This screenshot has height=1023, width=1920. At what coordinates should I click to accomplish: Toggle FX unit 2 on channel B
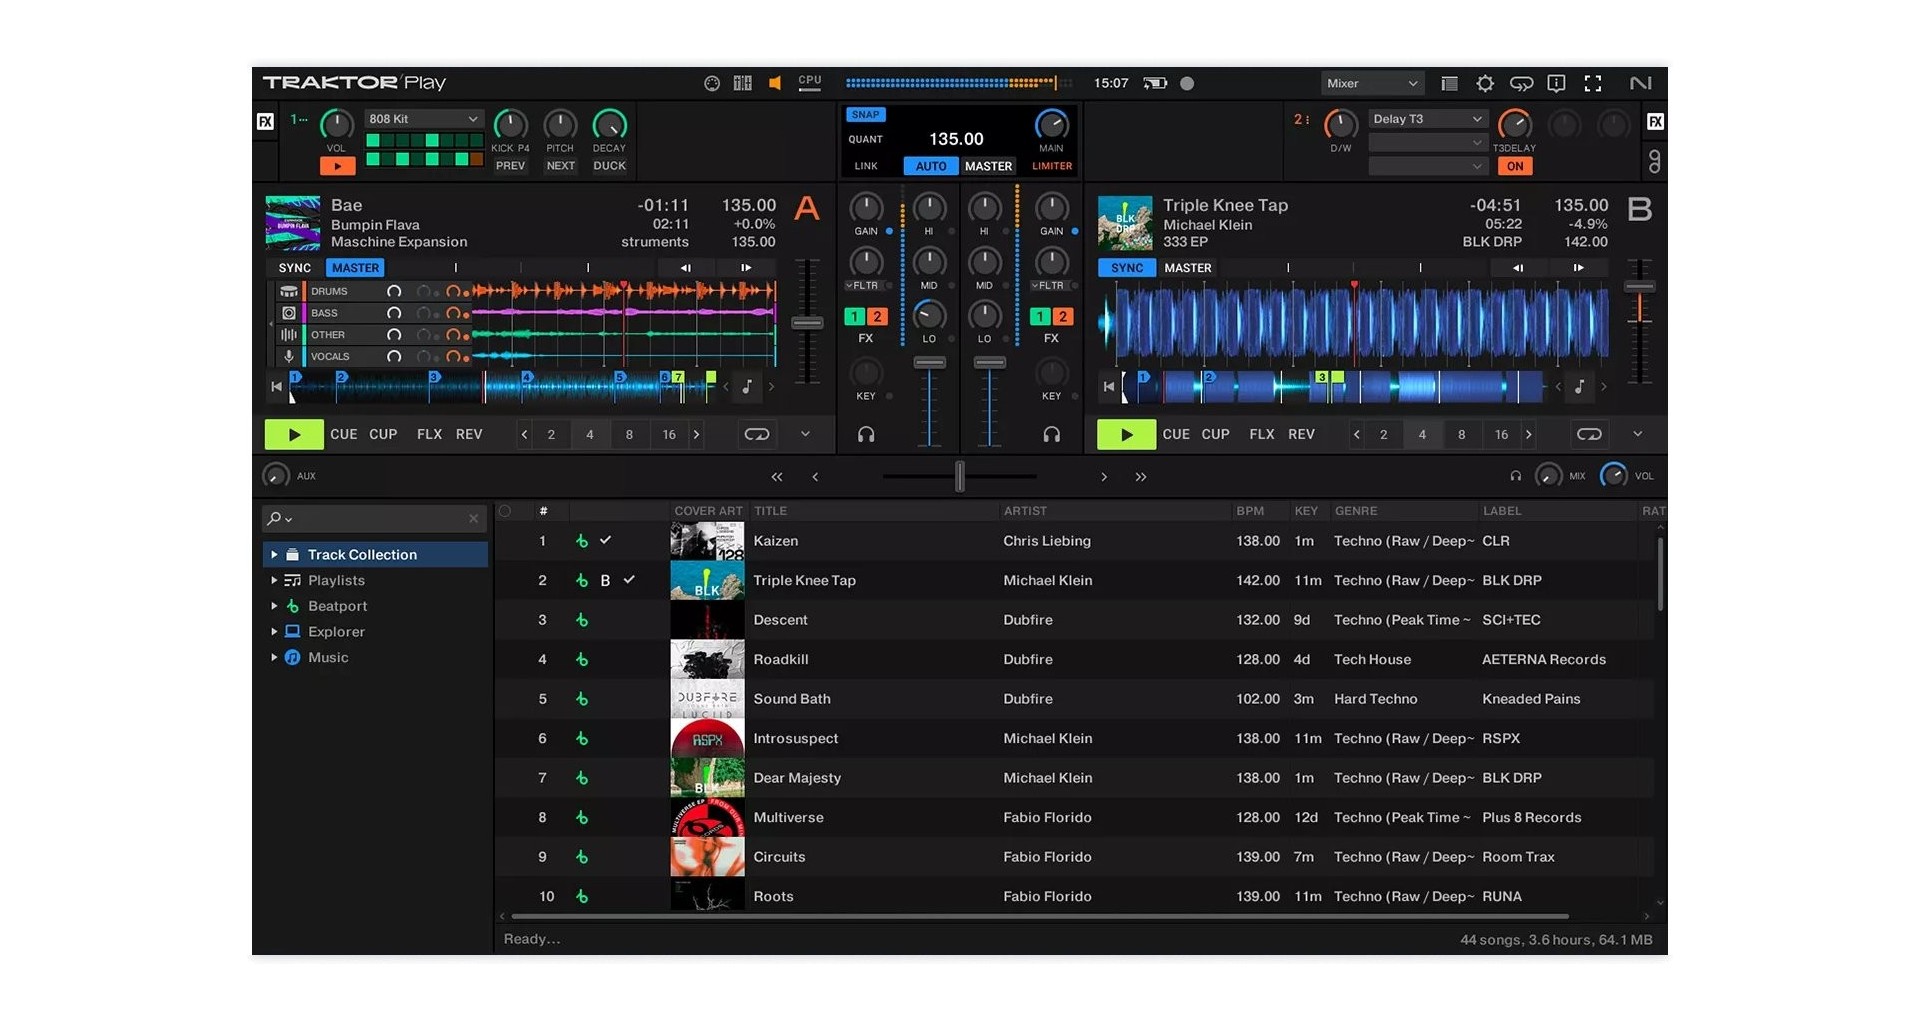click(1063, 316)
